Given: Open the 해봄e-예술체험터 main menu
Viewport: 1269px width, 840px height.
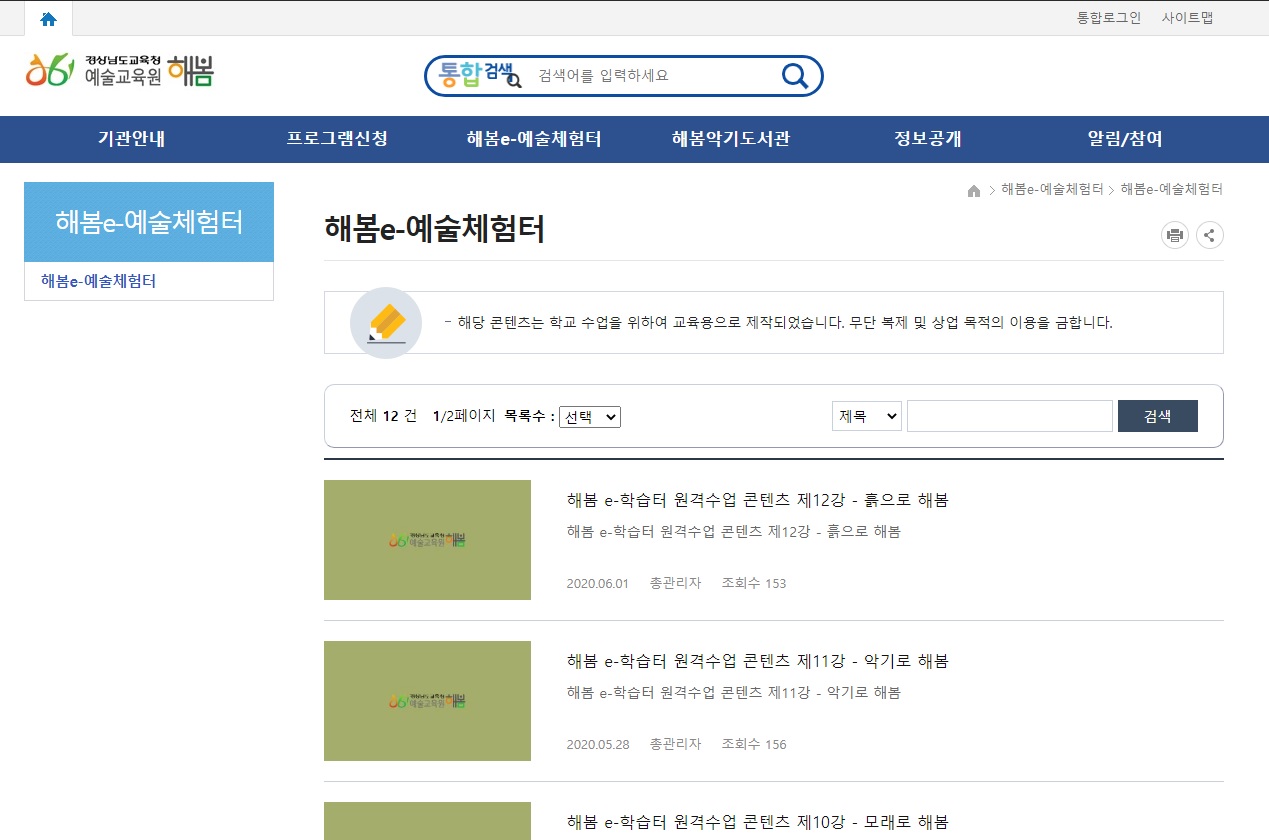Looking at the screenshot, I should 534,139.
